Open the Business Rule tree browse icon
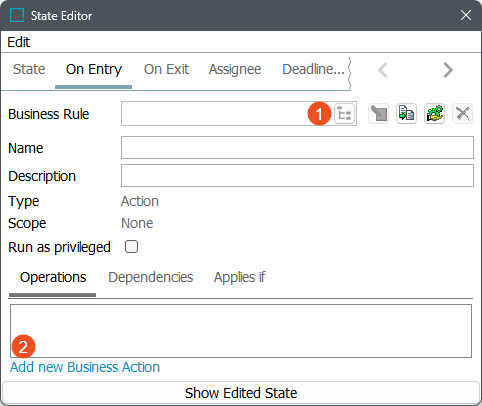 coord(344,114)
